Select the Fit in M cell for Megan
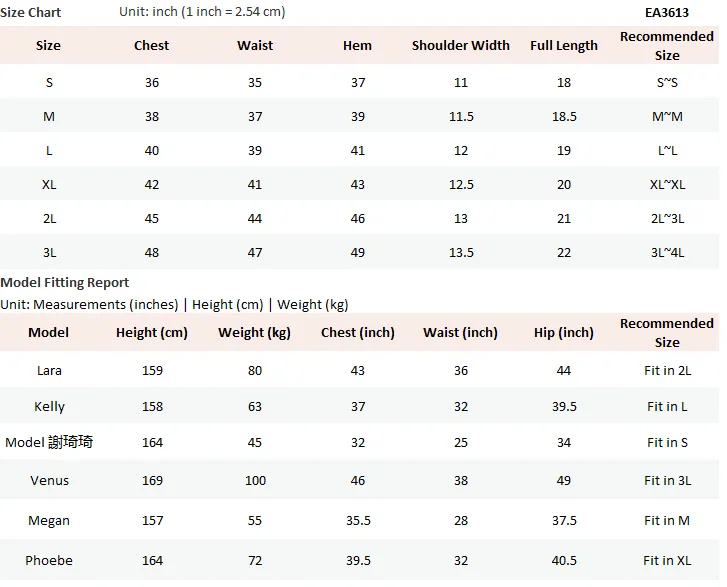The width and height of the screenshot is (727, 587). (x=667, y=521)
